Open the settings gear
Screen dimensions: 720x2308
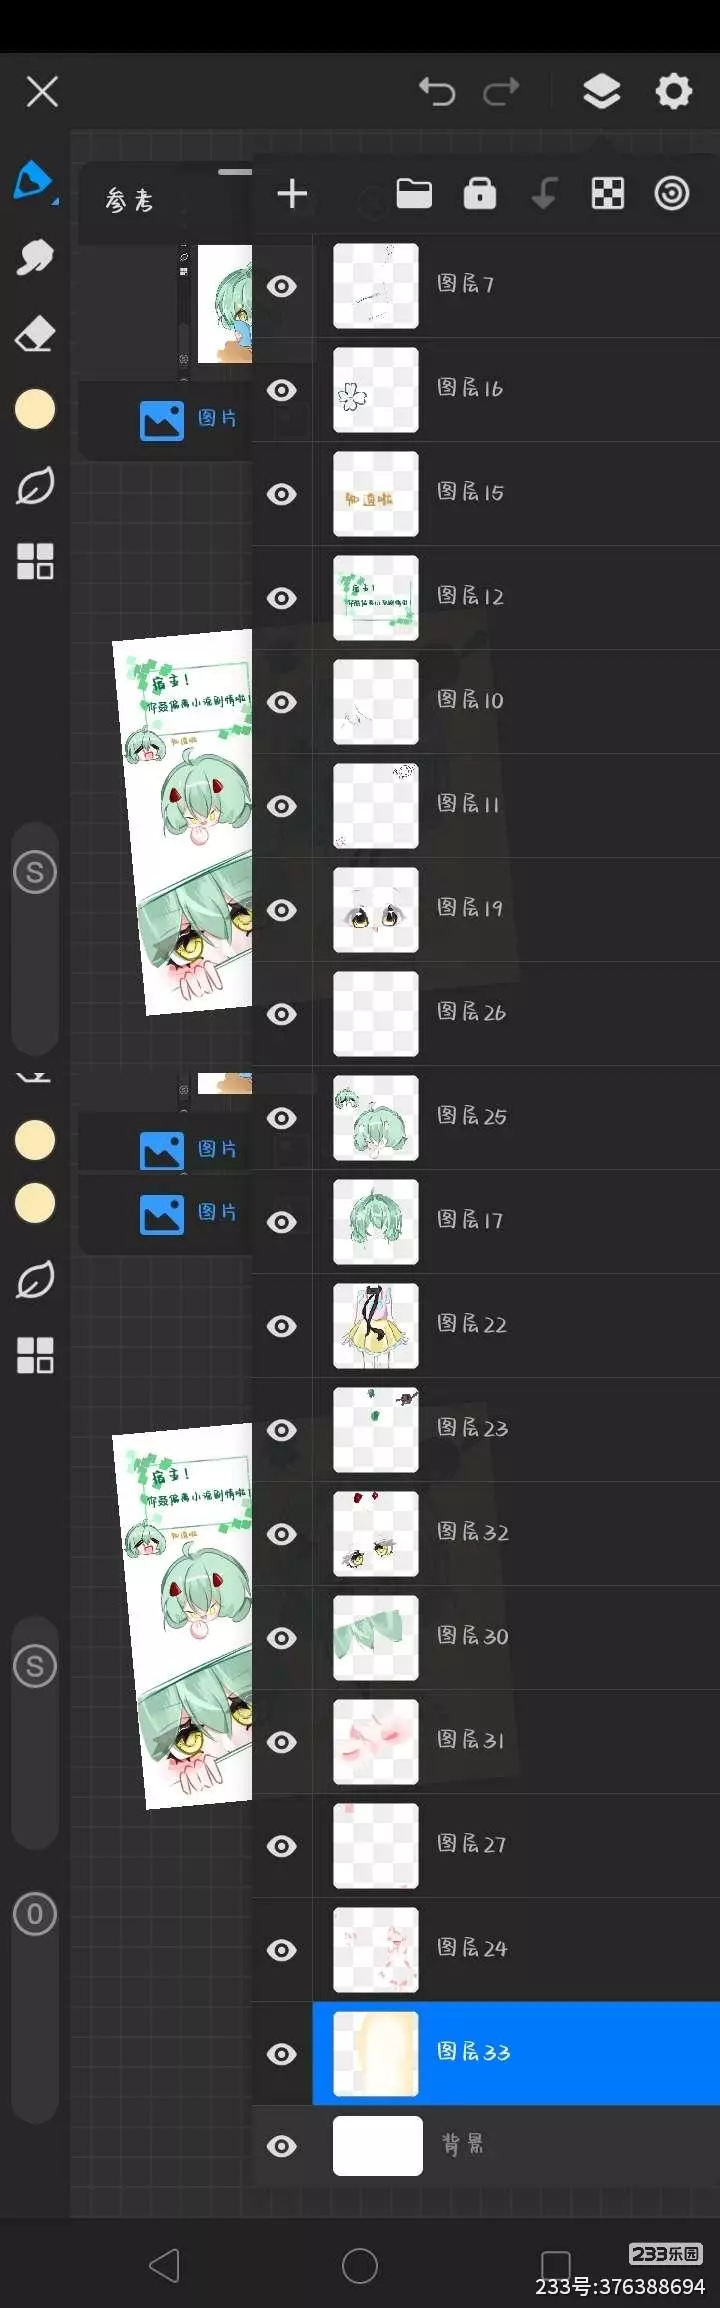[x=674, y=91]
